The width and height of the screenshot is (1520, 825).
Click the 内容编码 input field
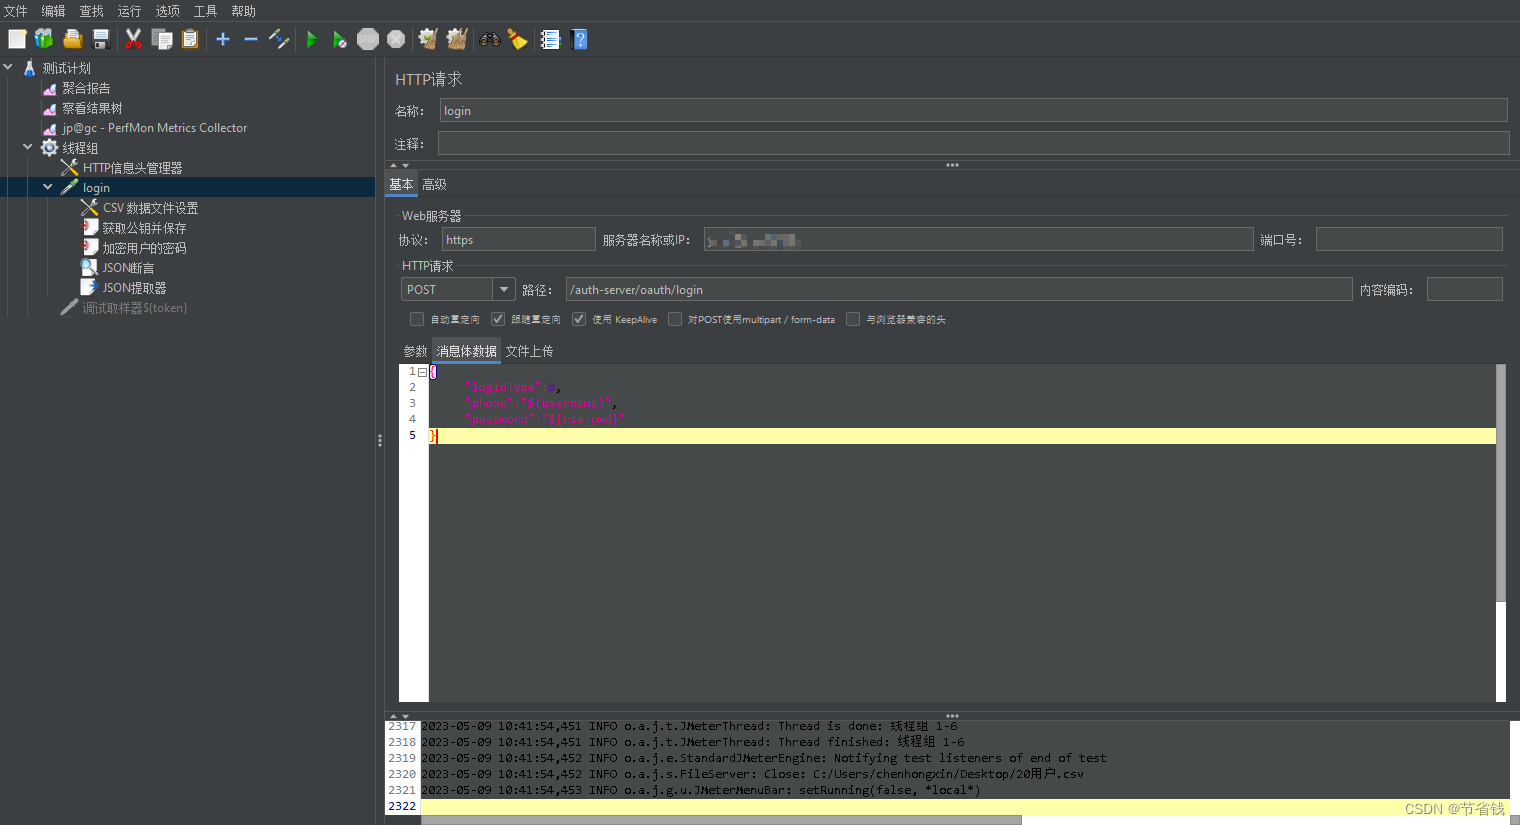pos(1464,289)
